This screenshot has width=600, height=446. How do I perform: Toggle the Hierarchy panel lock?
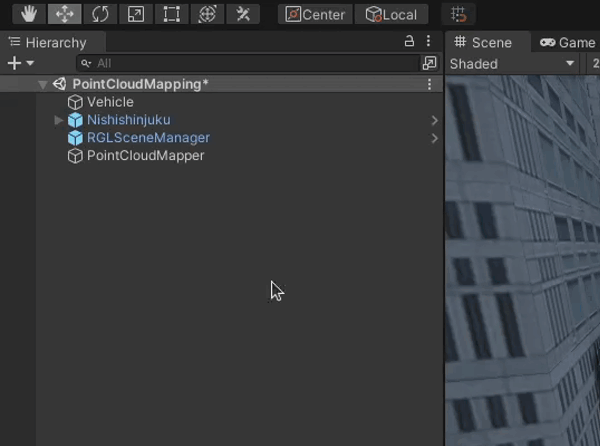(x=408, y=42)
